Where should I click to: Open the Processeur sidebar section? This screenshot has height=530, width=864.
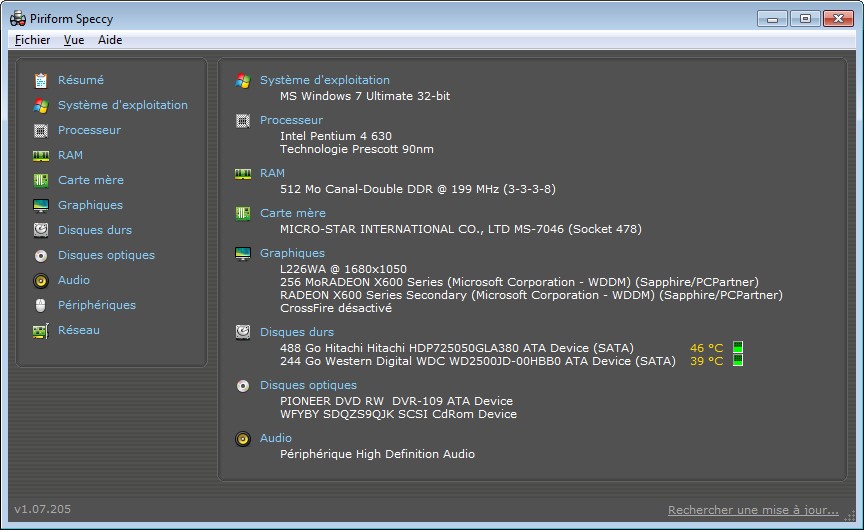(89, 130)
